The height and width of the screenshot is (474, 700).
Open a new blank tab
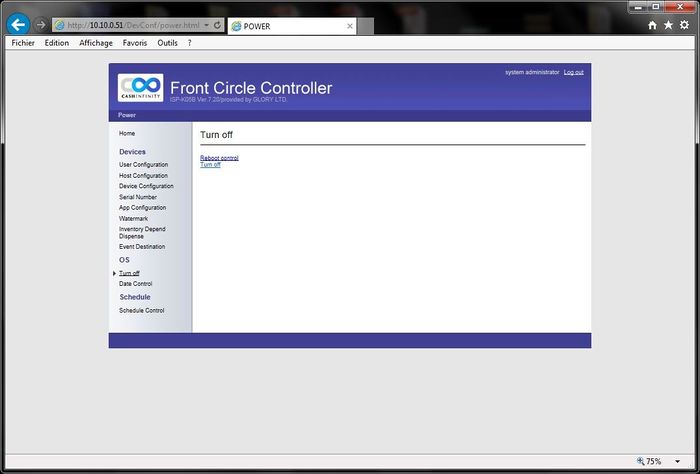[365, 26]
